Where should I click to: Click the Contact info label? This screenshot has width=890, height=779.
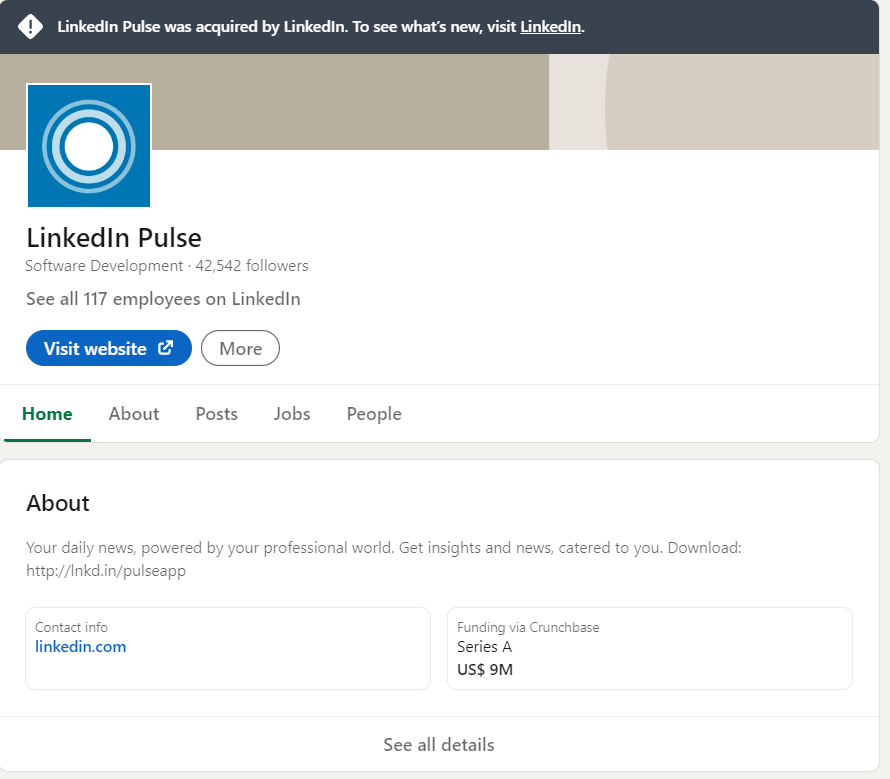72,627
